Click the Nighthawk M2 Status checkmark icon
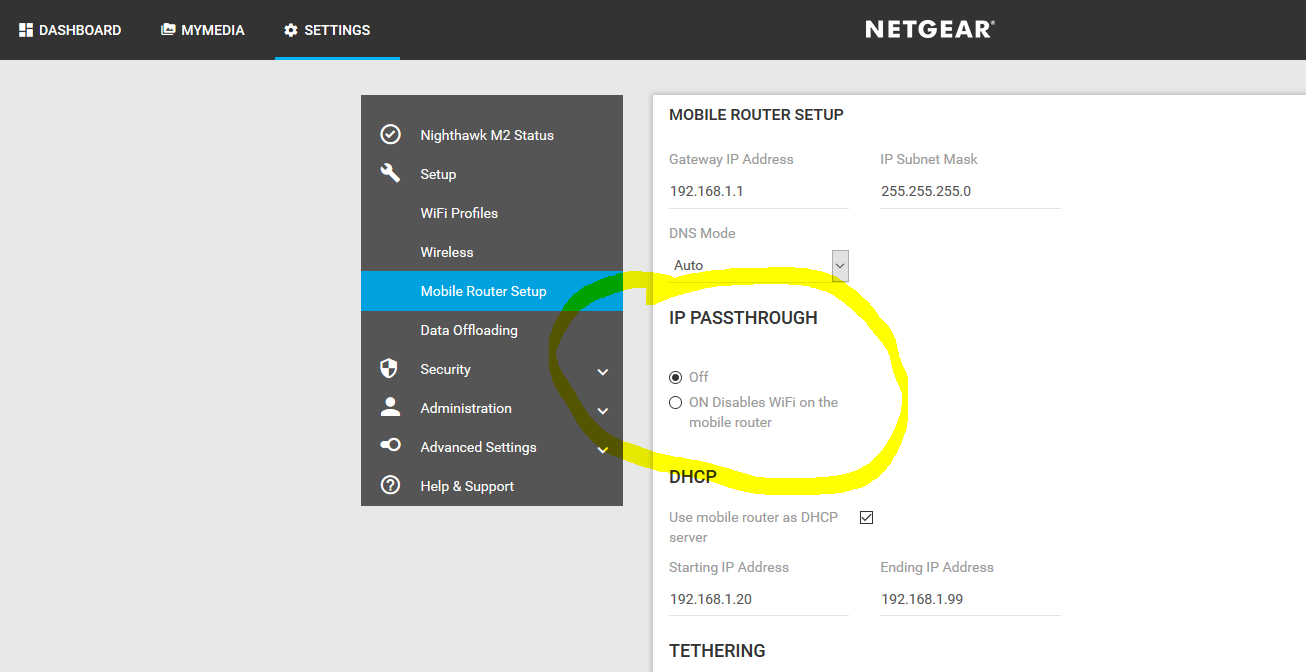 tap(391, 135)
